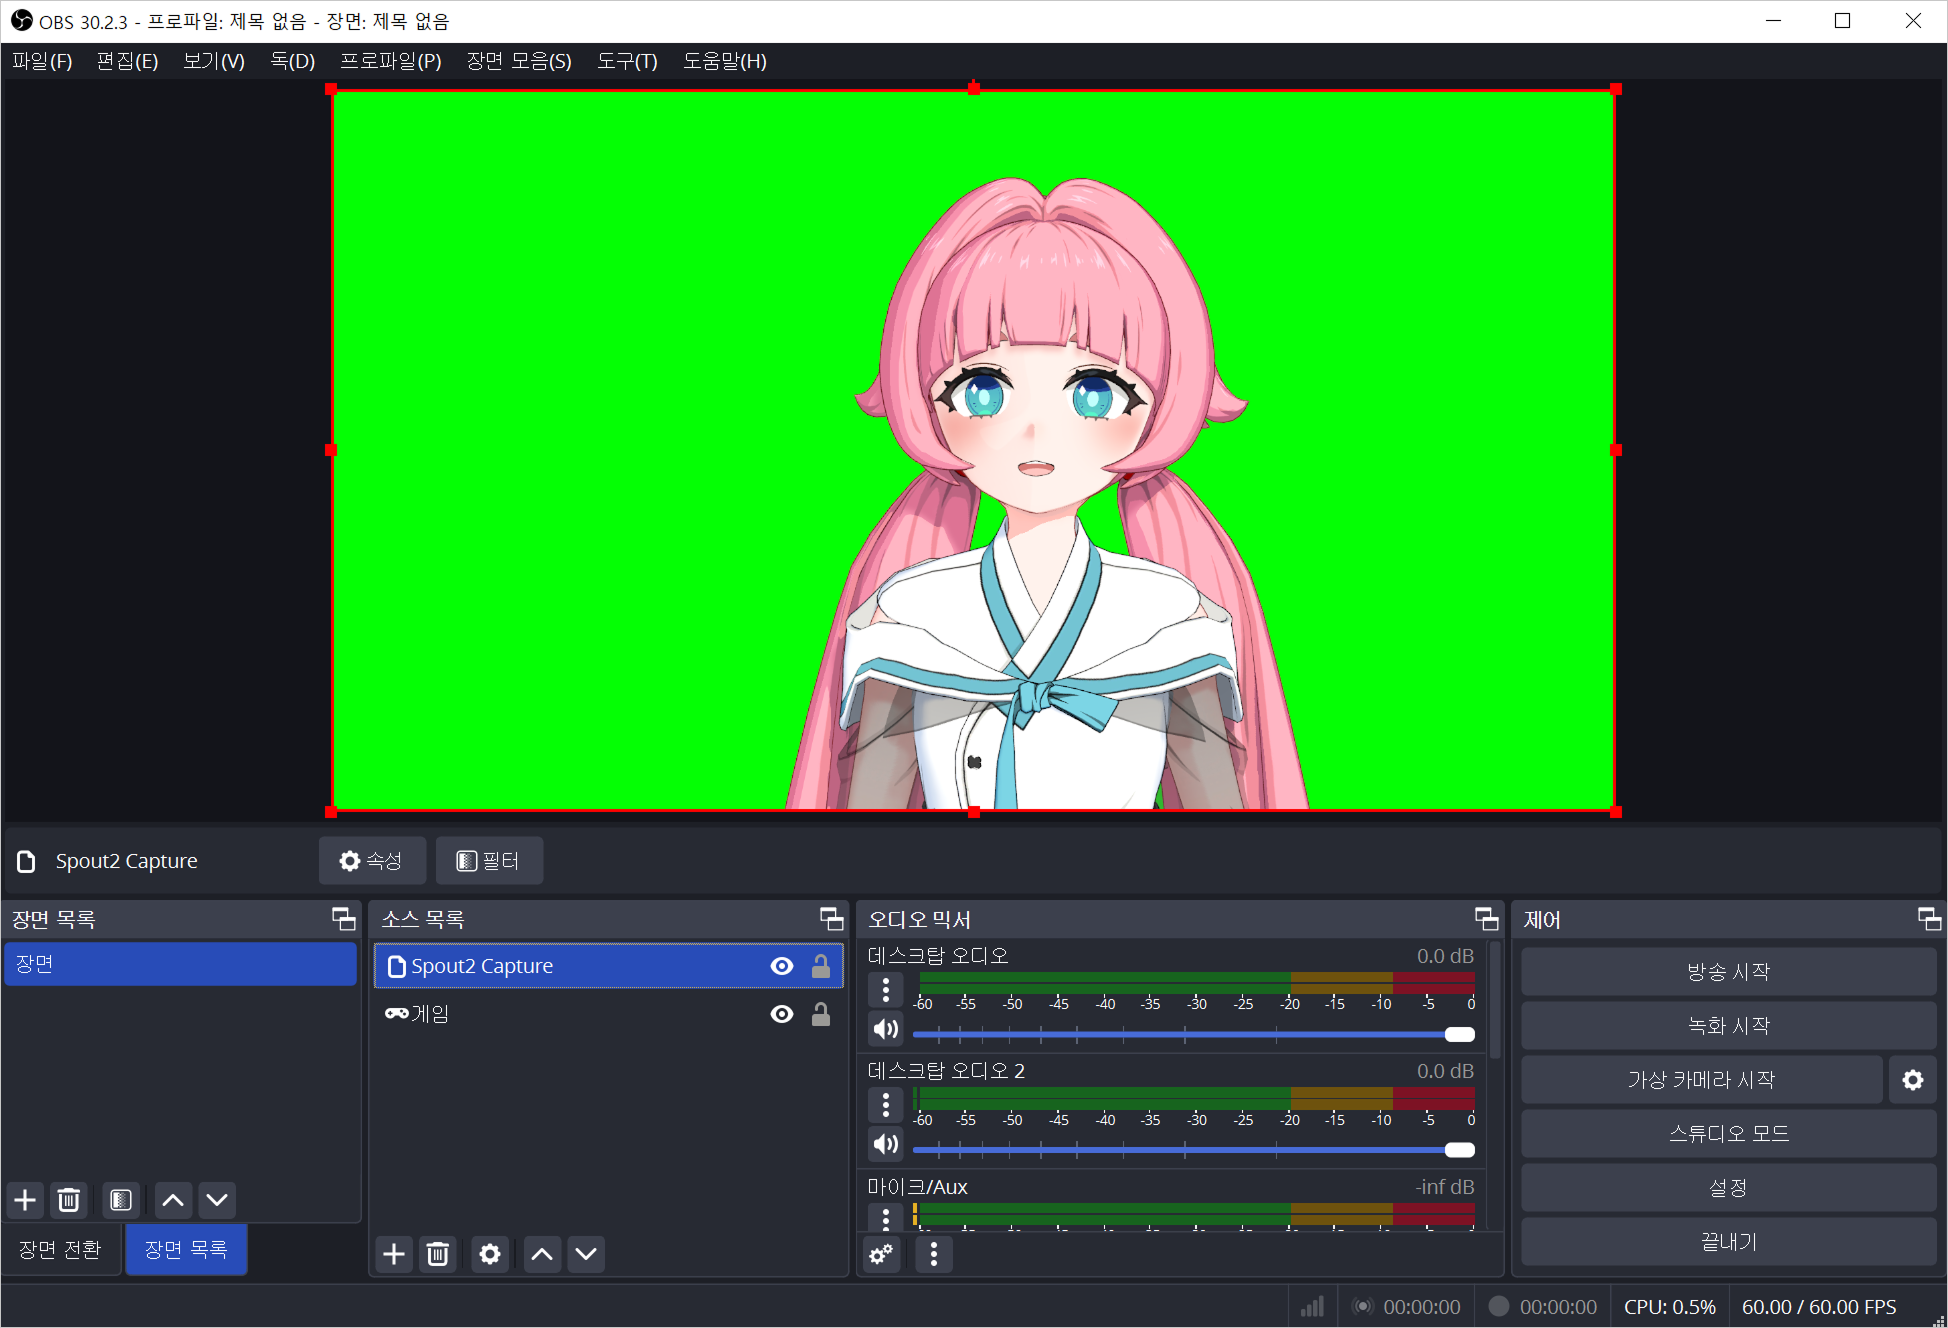Lock the Spout2 Capture source
This screenshot has height=1328, width=1948.
click(x=820, y=966)
